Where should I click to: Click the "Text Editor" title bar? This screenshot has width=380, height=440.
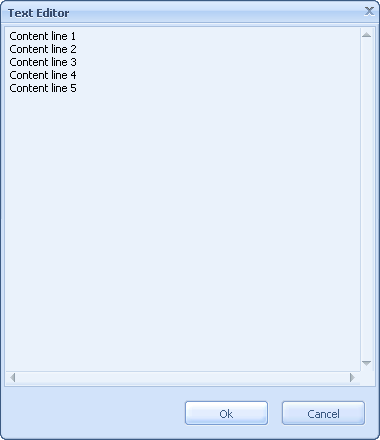coord(182,13)
